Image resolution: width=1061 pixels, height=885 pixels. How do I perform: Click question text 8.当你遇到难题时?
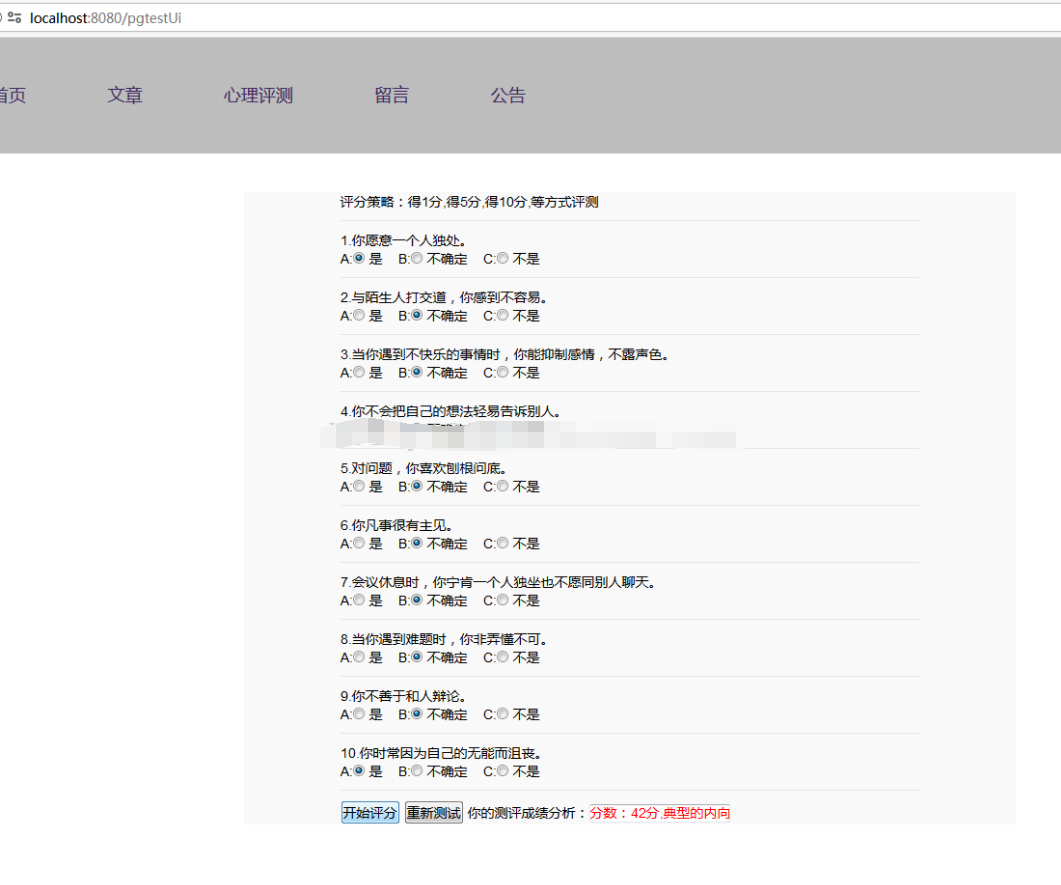443,639
